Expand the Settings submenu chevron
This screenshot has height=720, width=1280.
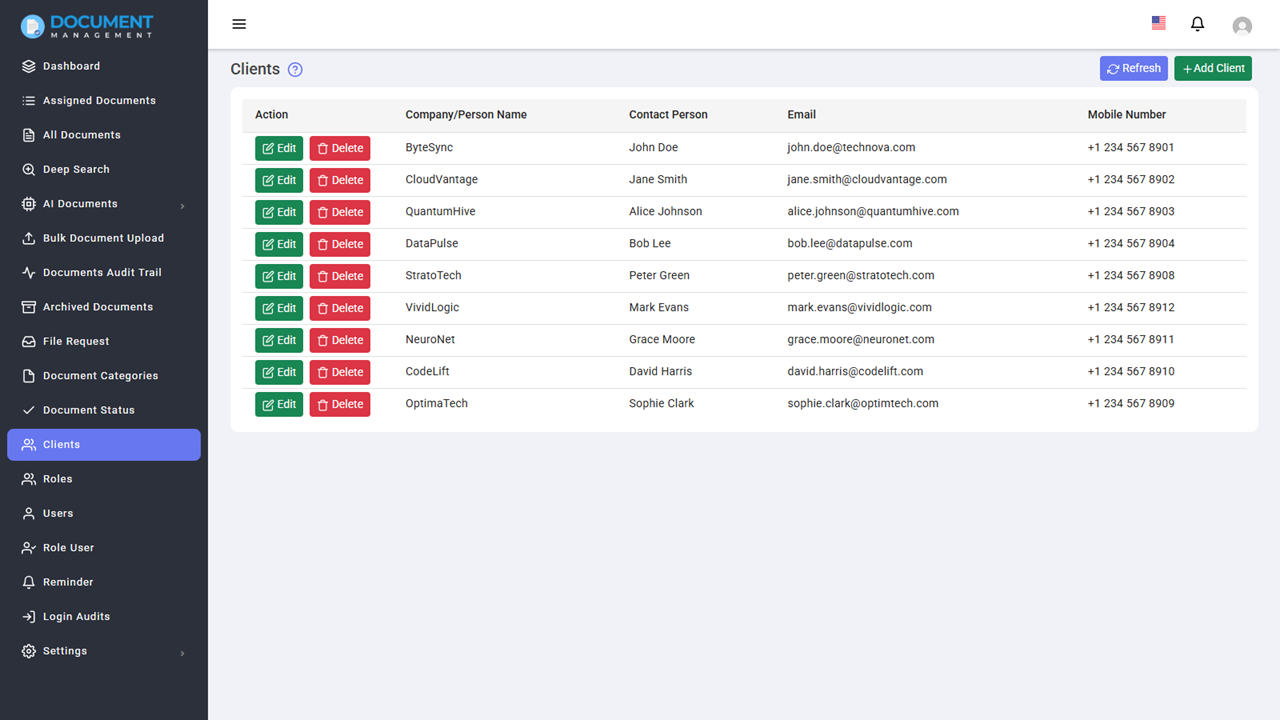click(x=182, y=653)
